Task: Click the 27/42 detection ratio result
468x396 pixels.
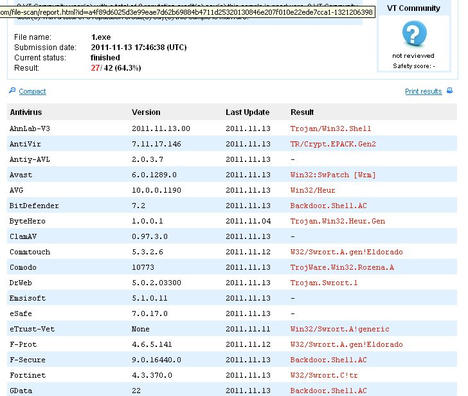Action: [116, 68]
